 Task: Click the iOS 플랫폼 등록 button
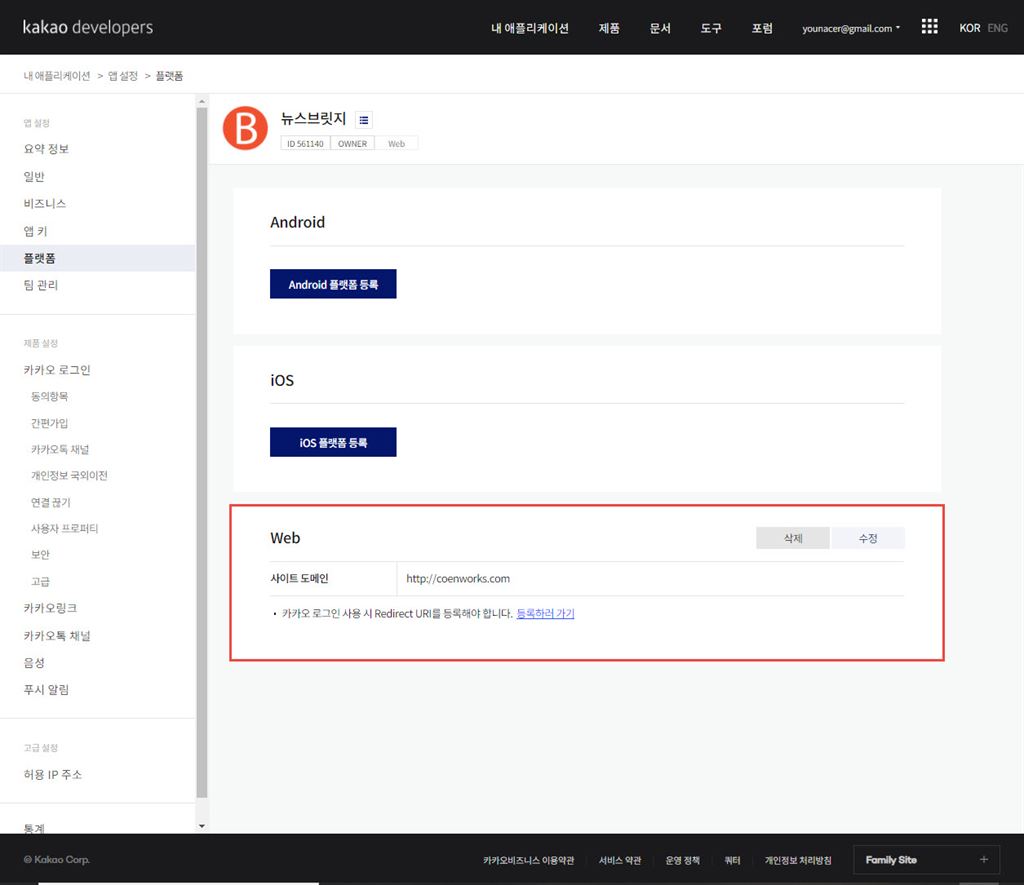point(333,442)
